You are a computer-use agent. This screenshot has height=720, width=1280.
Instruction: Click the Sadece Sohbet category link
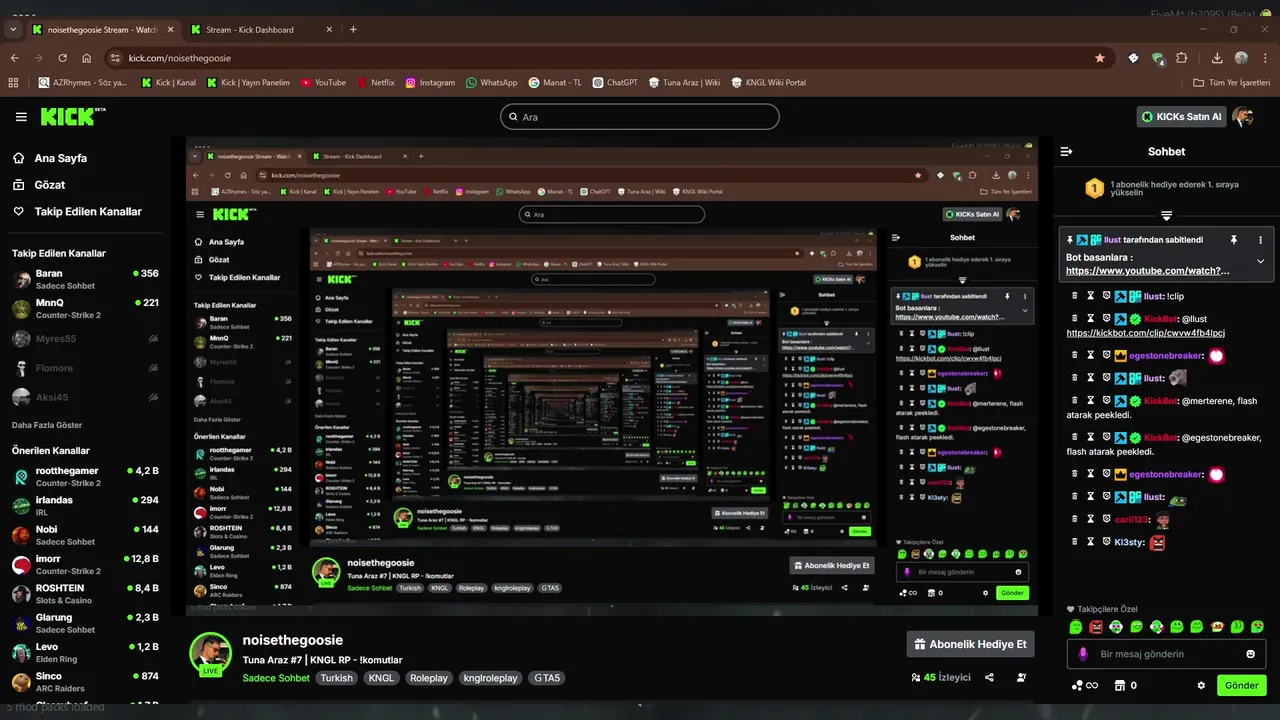pyautogui.click(x=276, y=678)
